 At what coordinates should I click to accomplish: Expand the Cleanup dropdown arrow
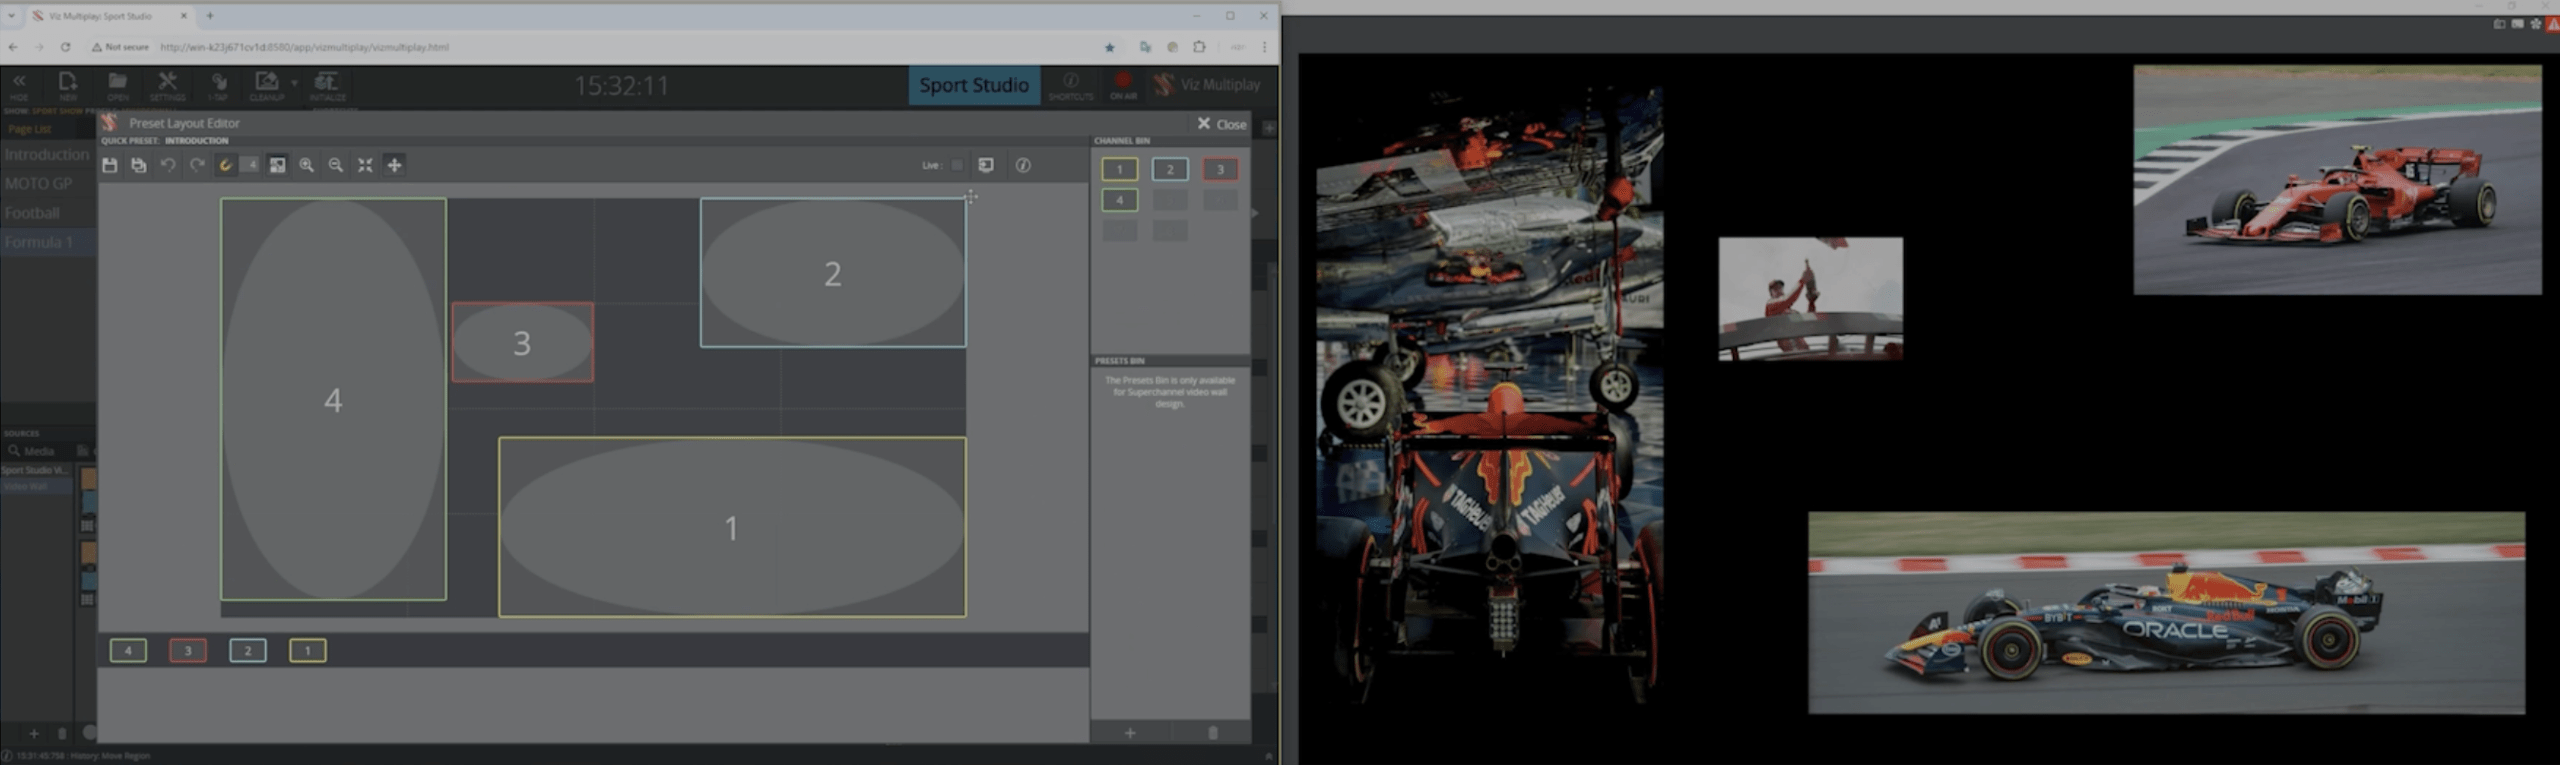[294, 83]
